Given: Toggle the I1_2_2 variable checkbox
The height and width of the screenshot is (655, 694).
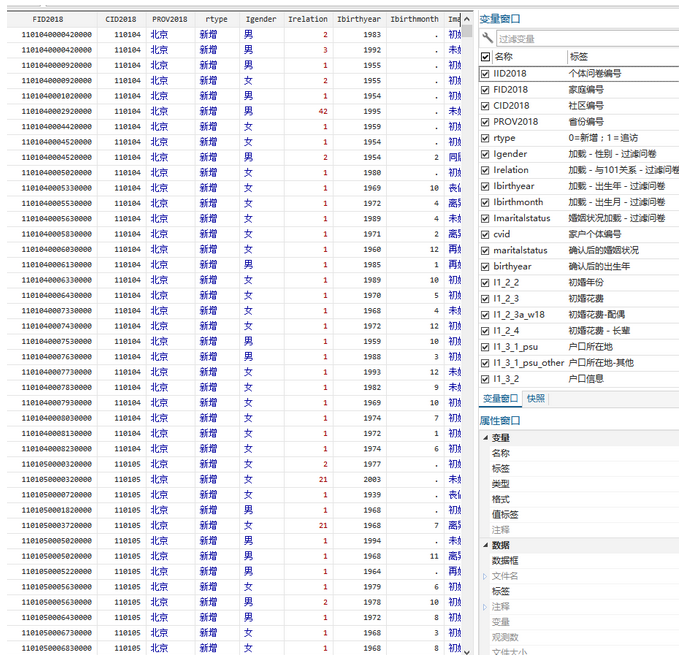Looking at the screenshot, I should [485, 283].
